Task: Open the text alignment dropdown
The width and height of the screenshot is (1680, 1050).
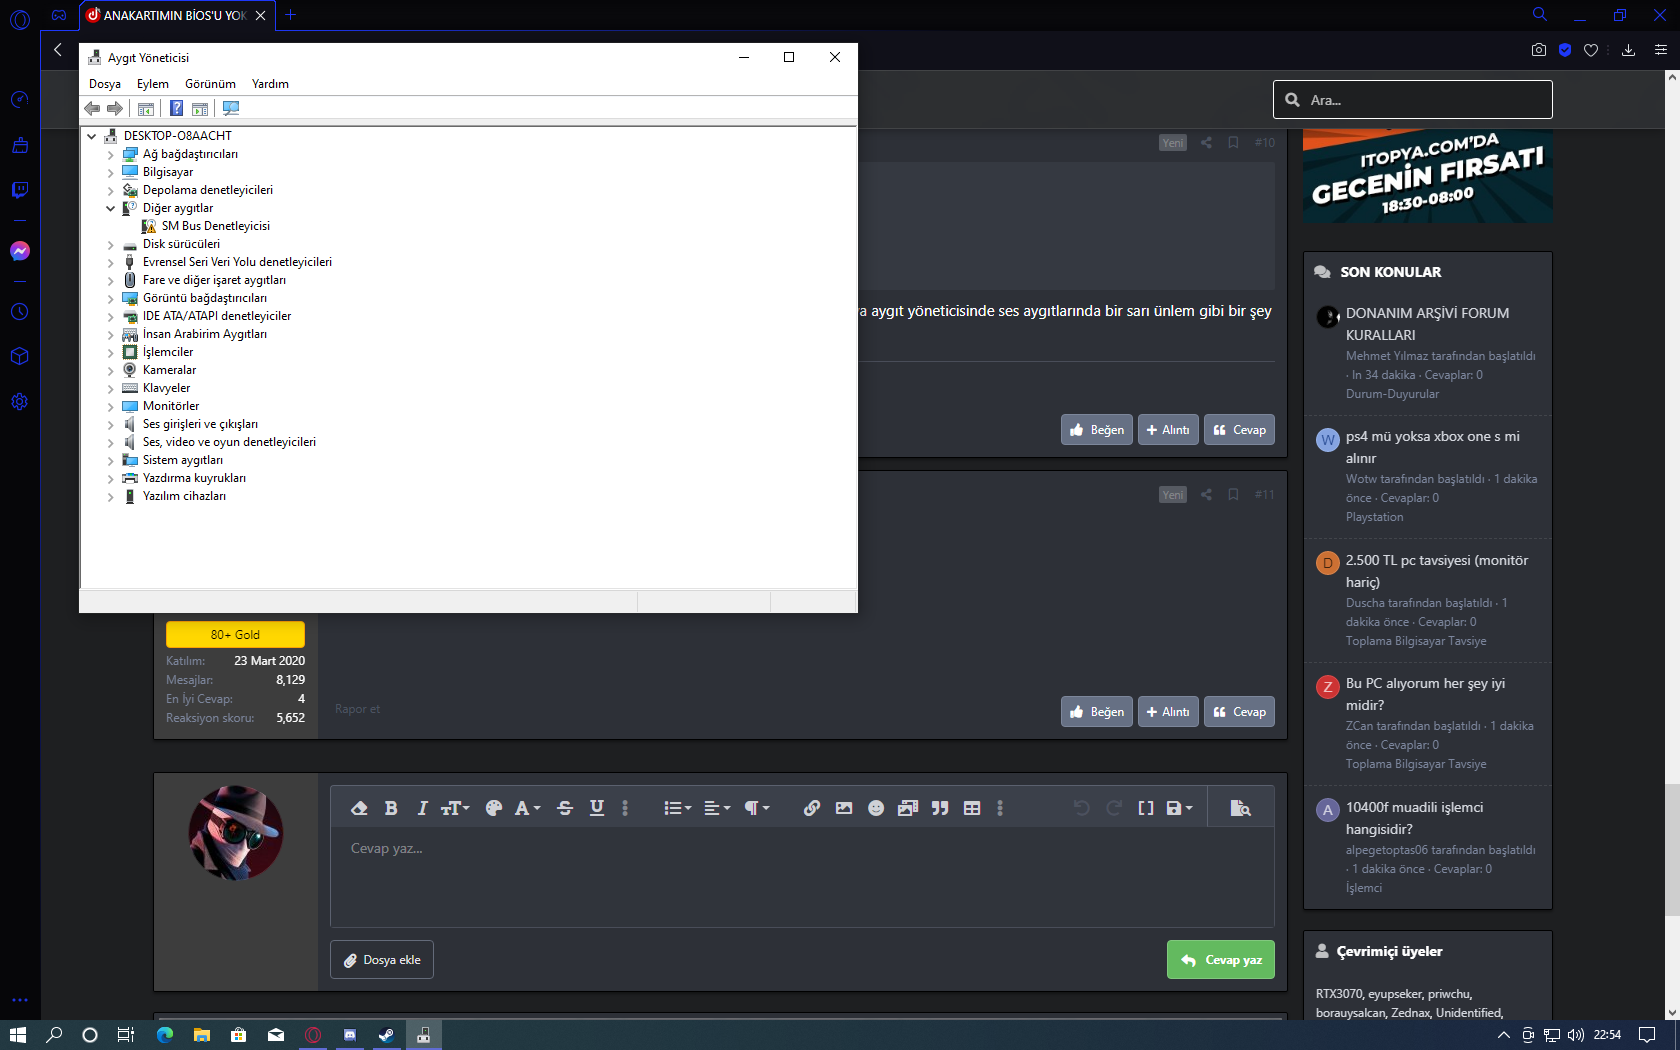Action: pos(718,808)
